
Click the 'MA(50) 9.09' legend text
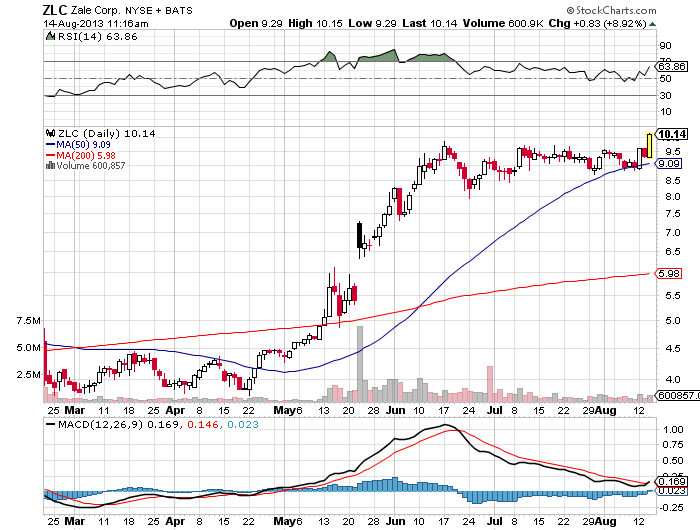[x=83, y=145]
